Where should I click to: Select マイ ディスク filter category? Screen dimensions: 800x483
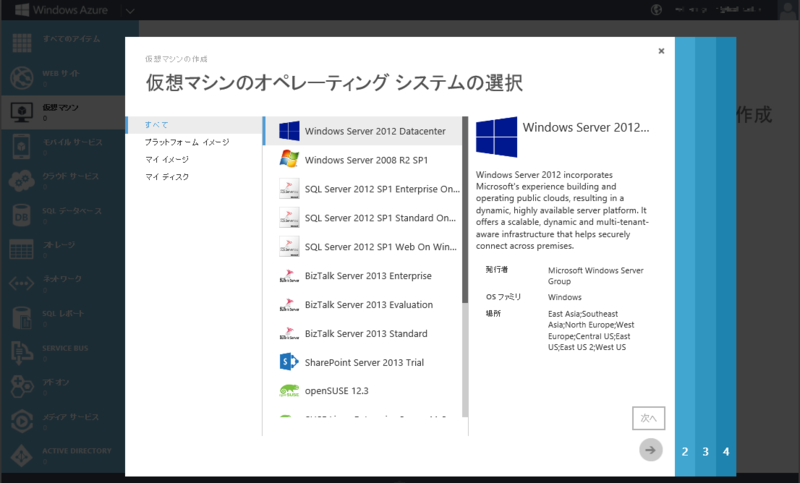tap(167, 177)
